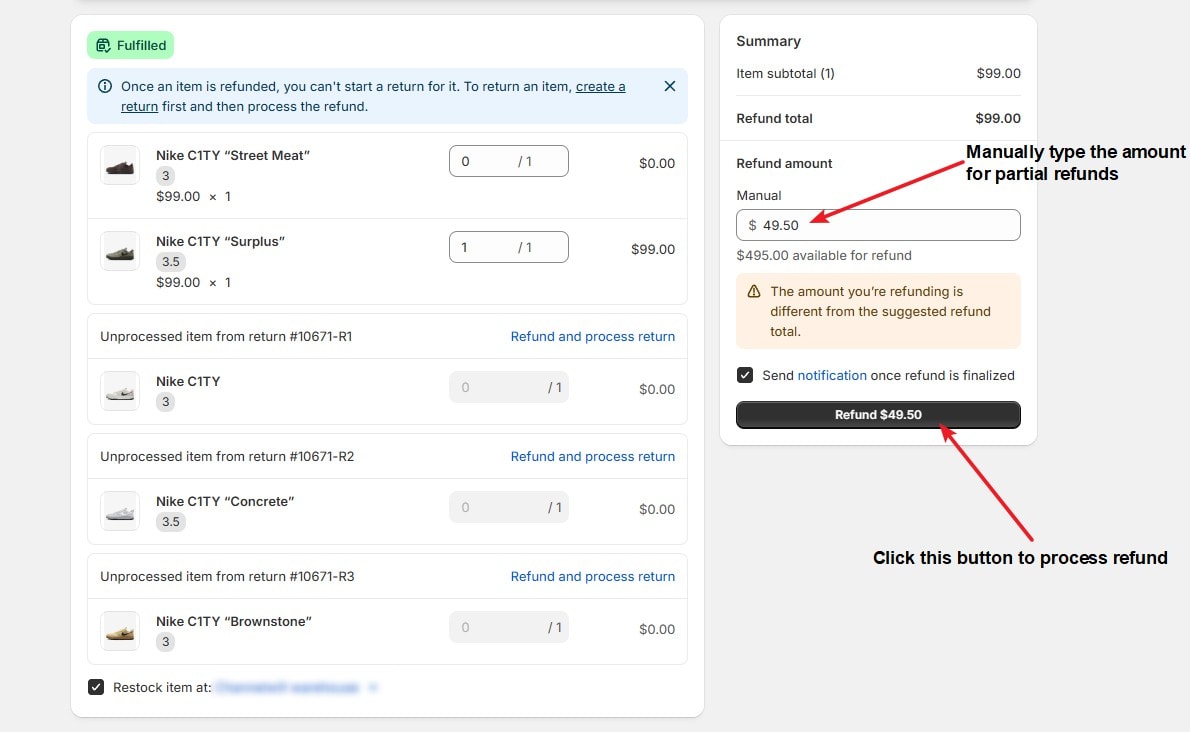Click "Unprocessed item from return #10671-R1" heading
Screen dimensions: 1190x732
226,336
